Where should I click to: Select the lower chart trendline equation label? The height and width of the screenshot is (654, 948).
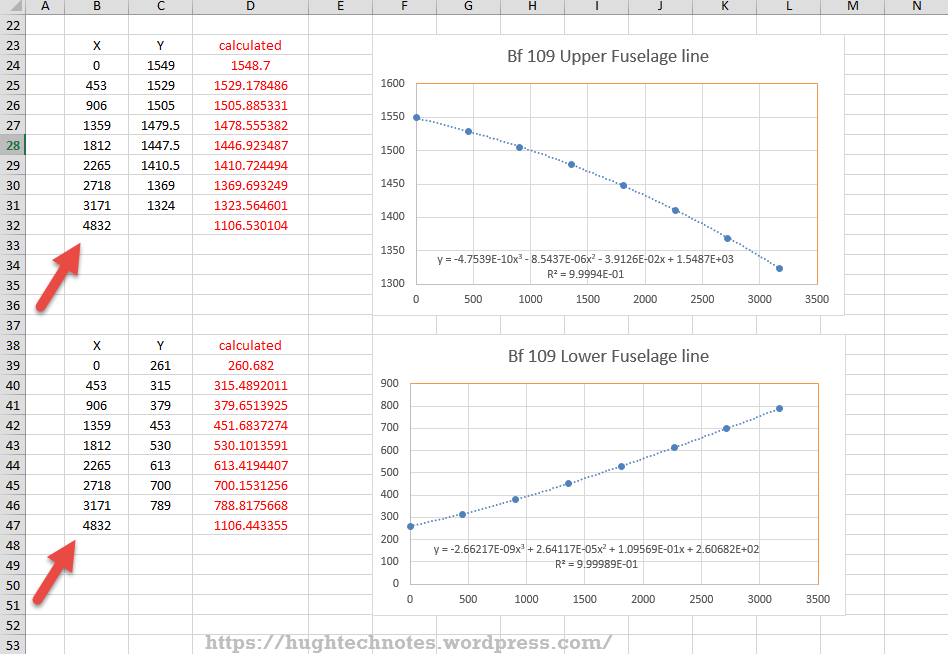(x=596, y=556)
